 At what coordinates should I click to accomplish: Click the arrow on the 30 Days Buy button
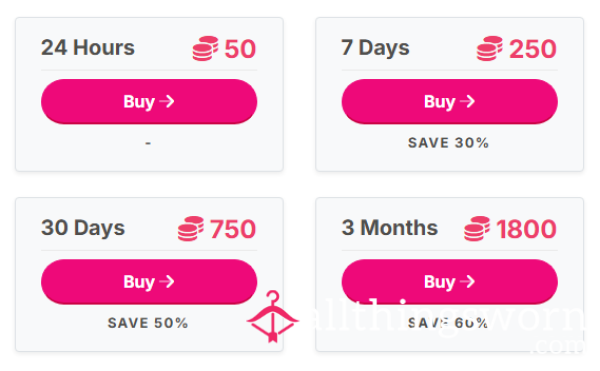(167, 282)
